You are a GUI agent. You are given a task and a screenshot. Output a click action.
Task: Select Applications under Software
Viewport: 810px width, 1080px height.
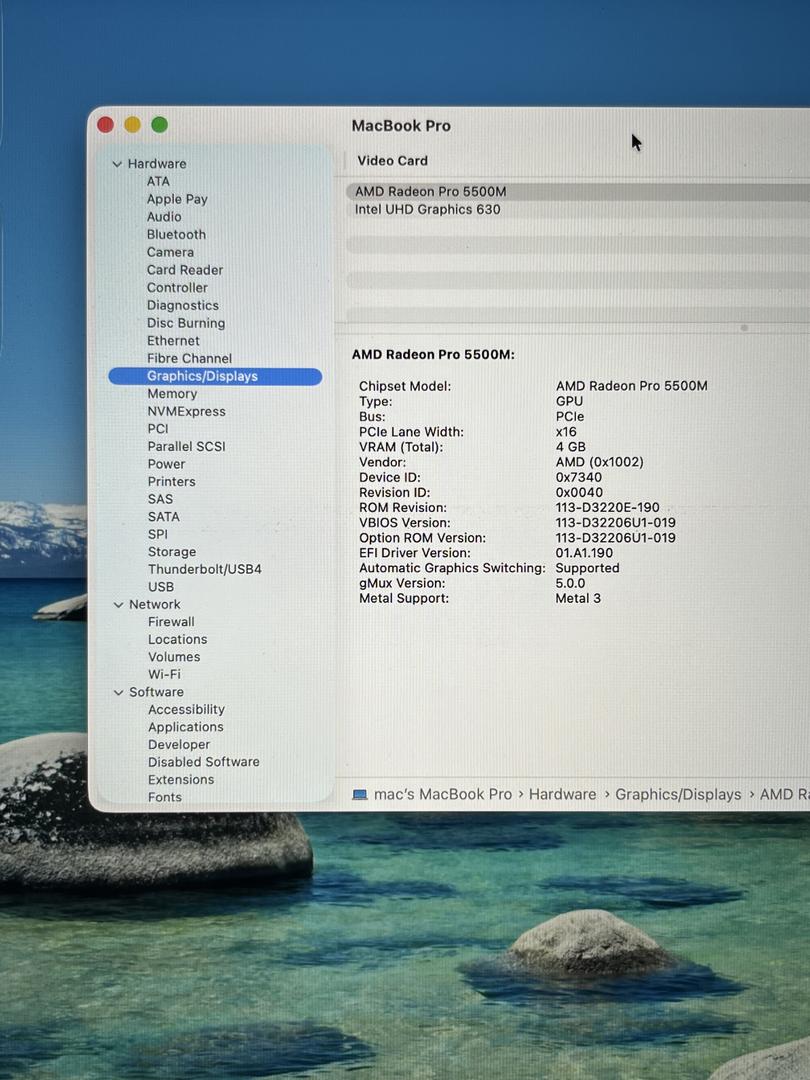click(x=186, y=727)
